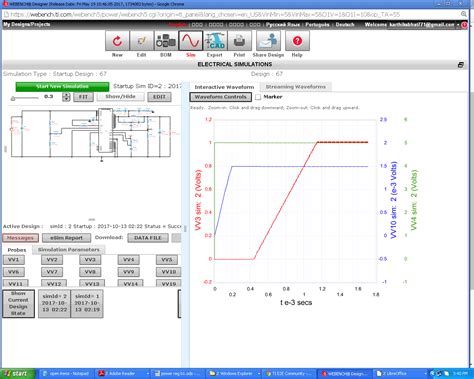The height and width of the screenshot is (379, 474).
Task: Switch to Streaming Waveforms tab
Action: [x=296, y=87]
